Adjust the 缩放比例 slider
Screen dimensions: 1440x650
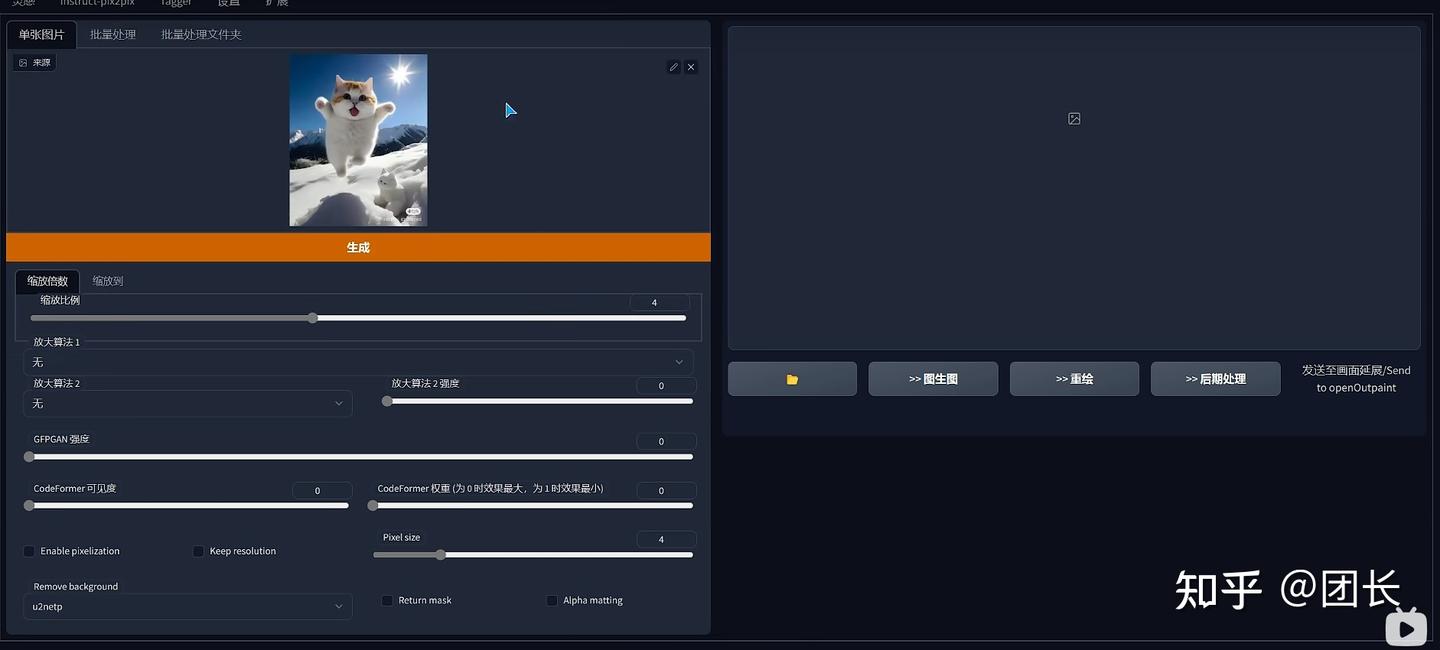(358, 318)
